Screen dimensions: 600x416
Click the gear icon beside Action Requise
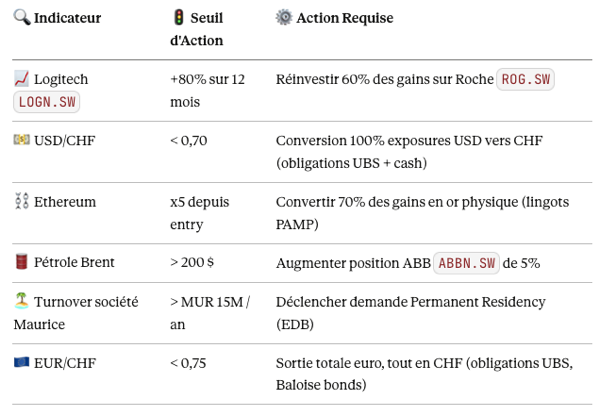(284, 18)
